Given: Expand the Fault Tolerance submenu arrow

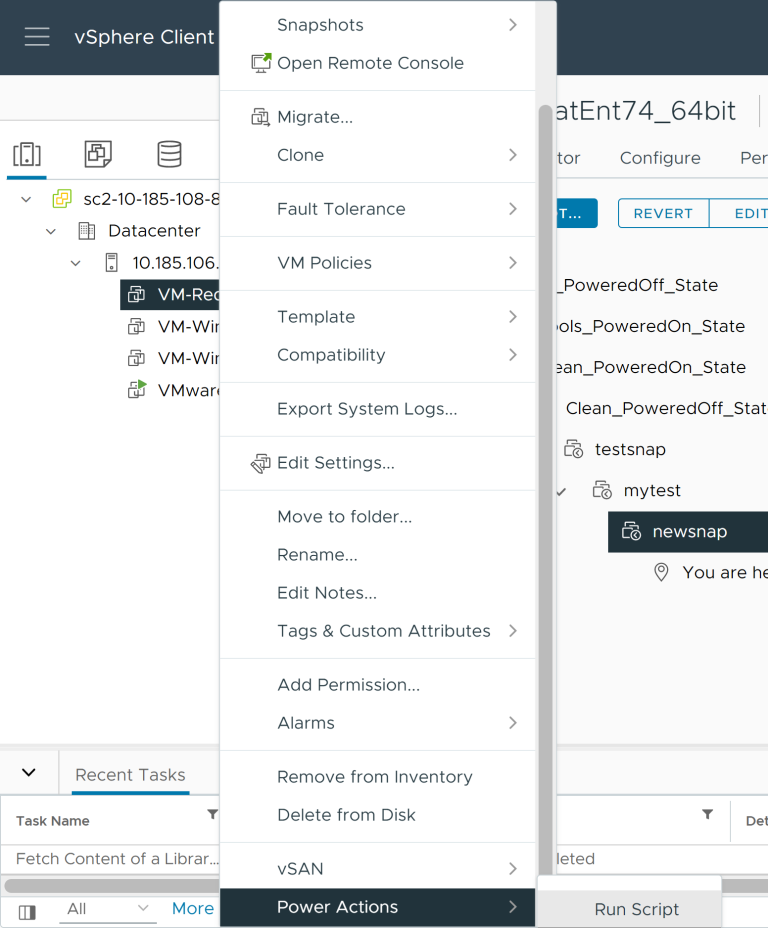Looking at the screenshot, I should pyautogui.click(x=512, y=209).
